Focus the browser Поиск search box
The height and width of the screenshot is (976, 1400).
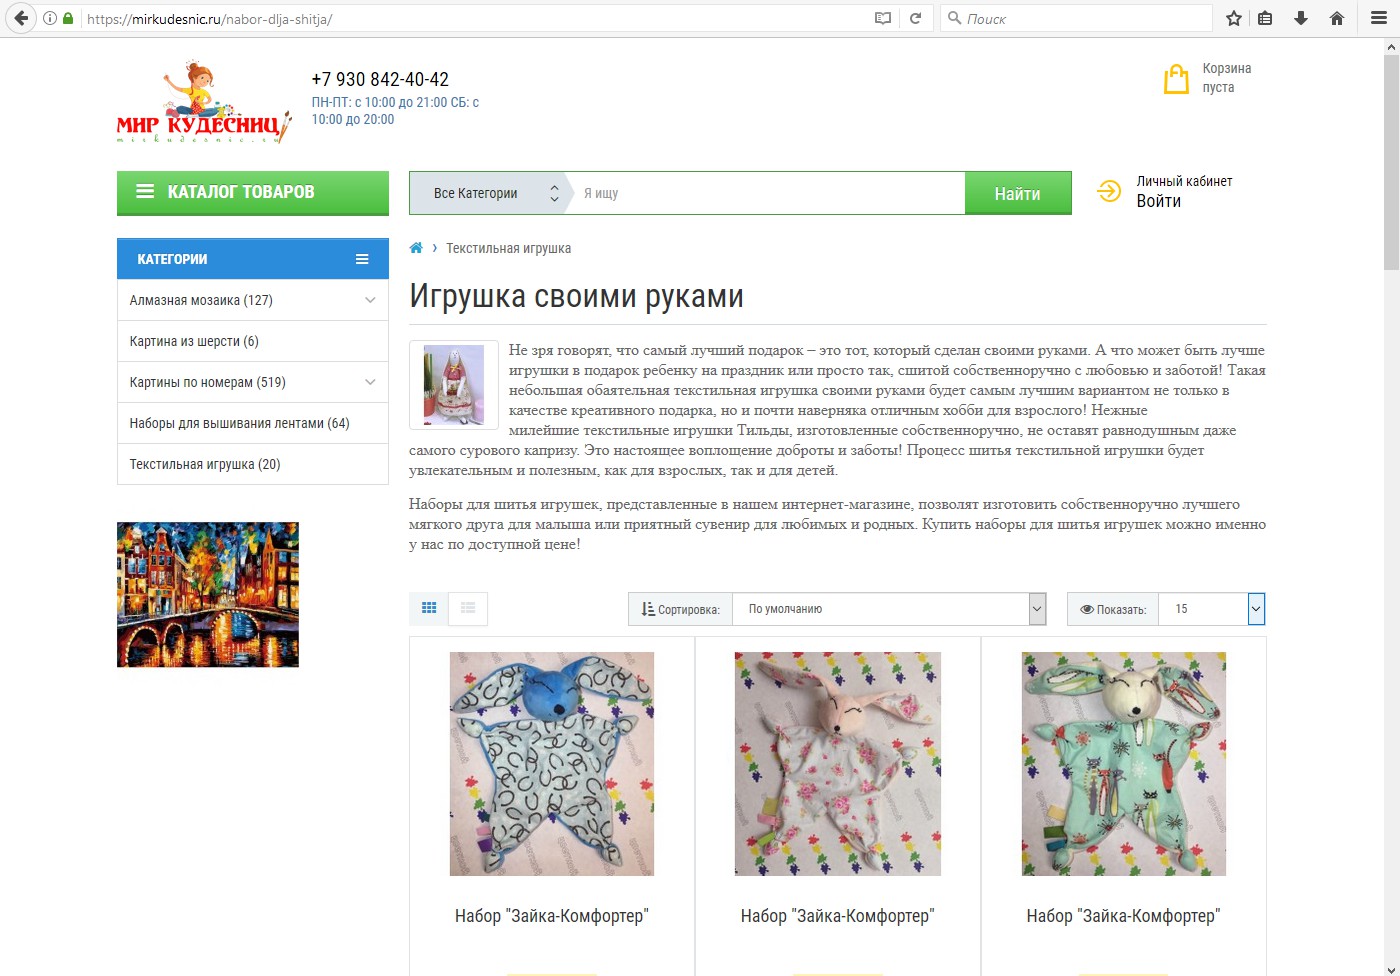coord(1076,18)
